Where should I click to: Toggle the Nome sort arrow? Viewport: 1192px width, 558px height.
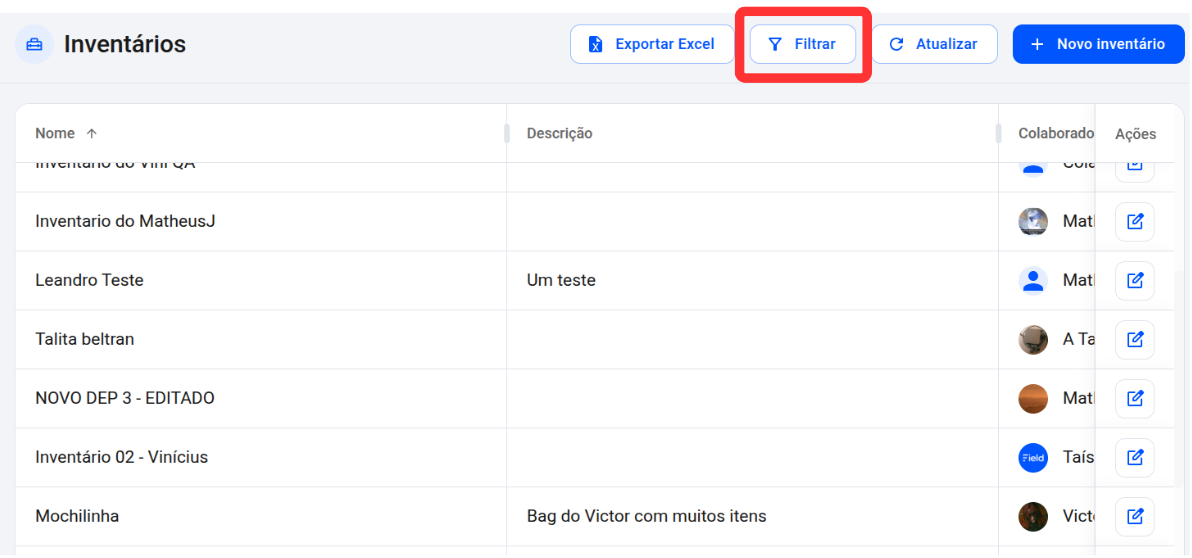click(x=92, y=134)
